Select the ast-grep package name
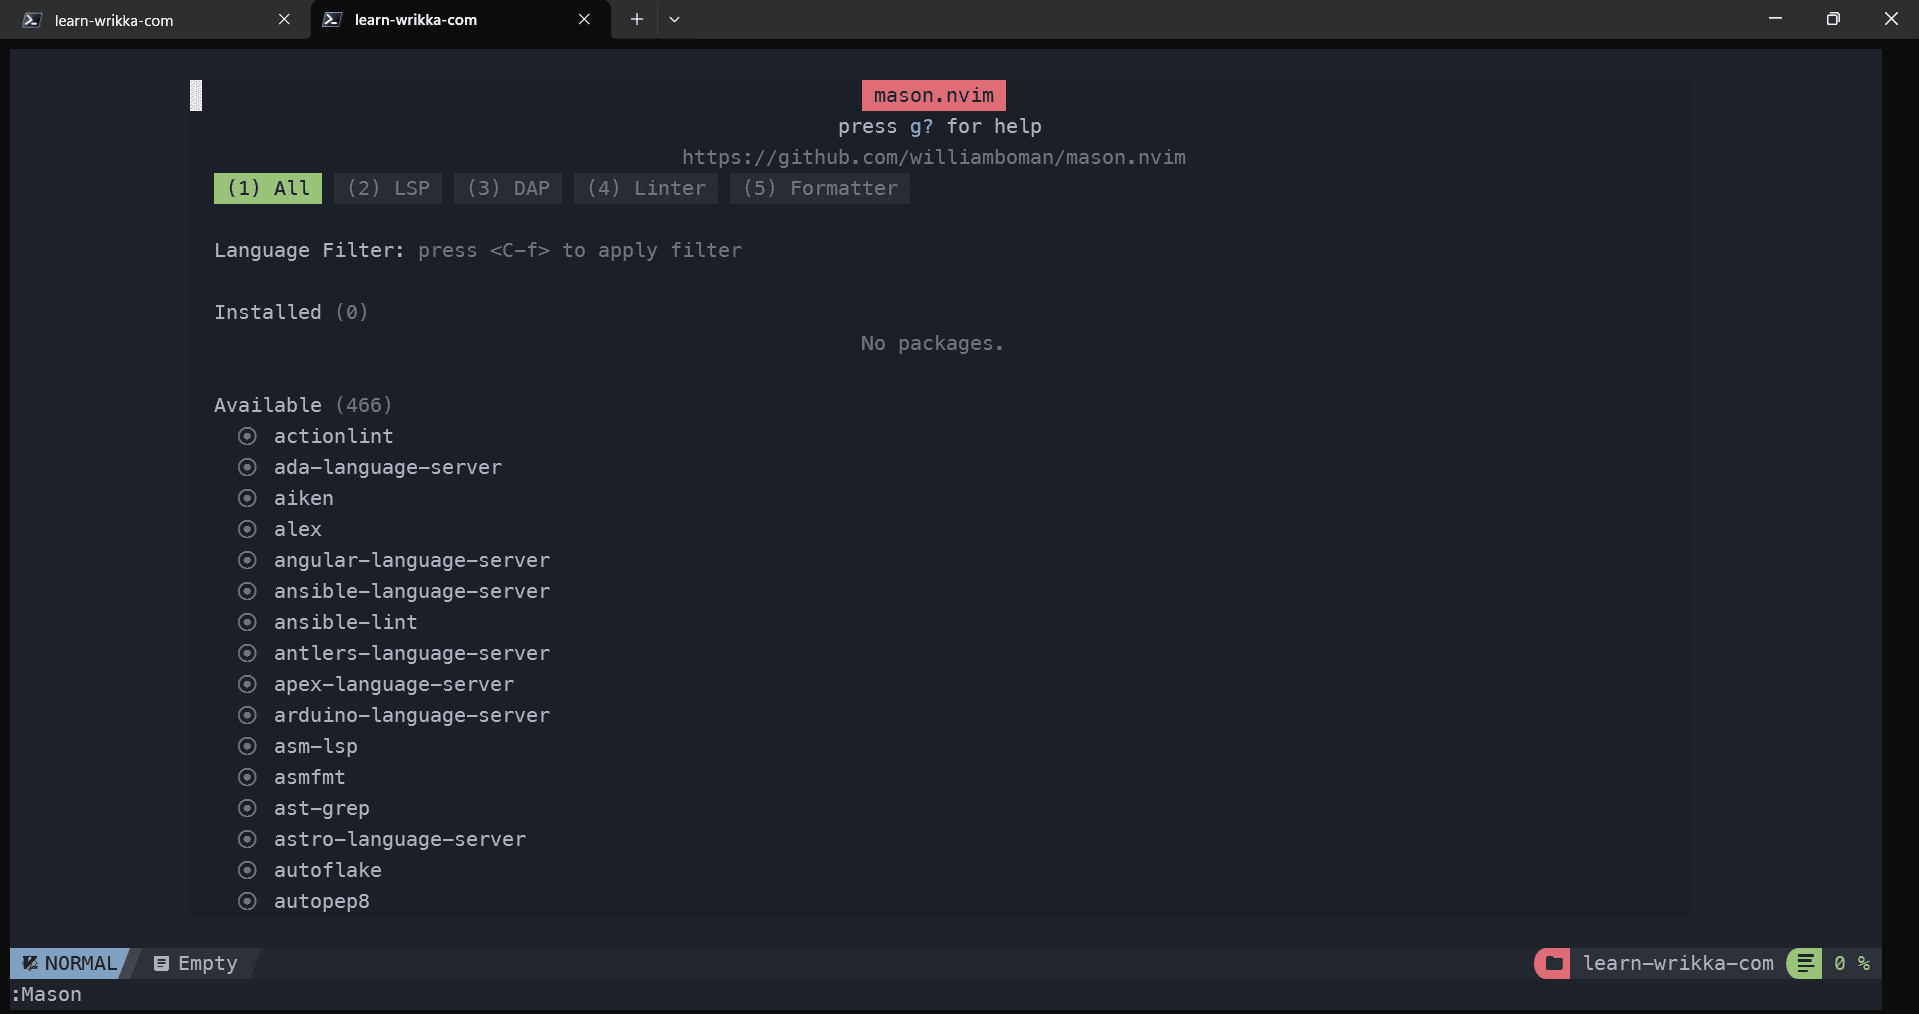Image resolution: width=1919 pixels, height=1014 pixels. 322,808
